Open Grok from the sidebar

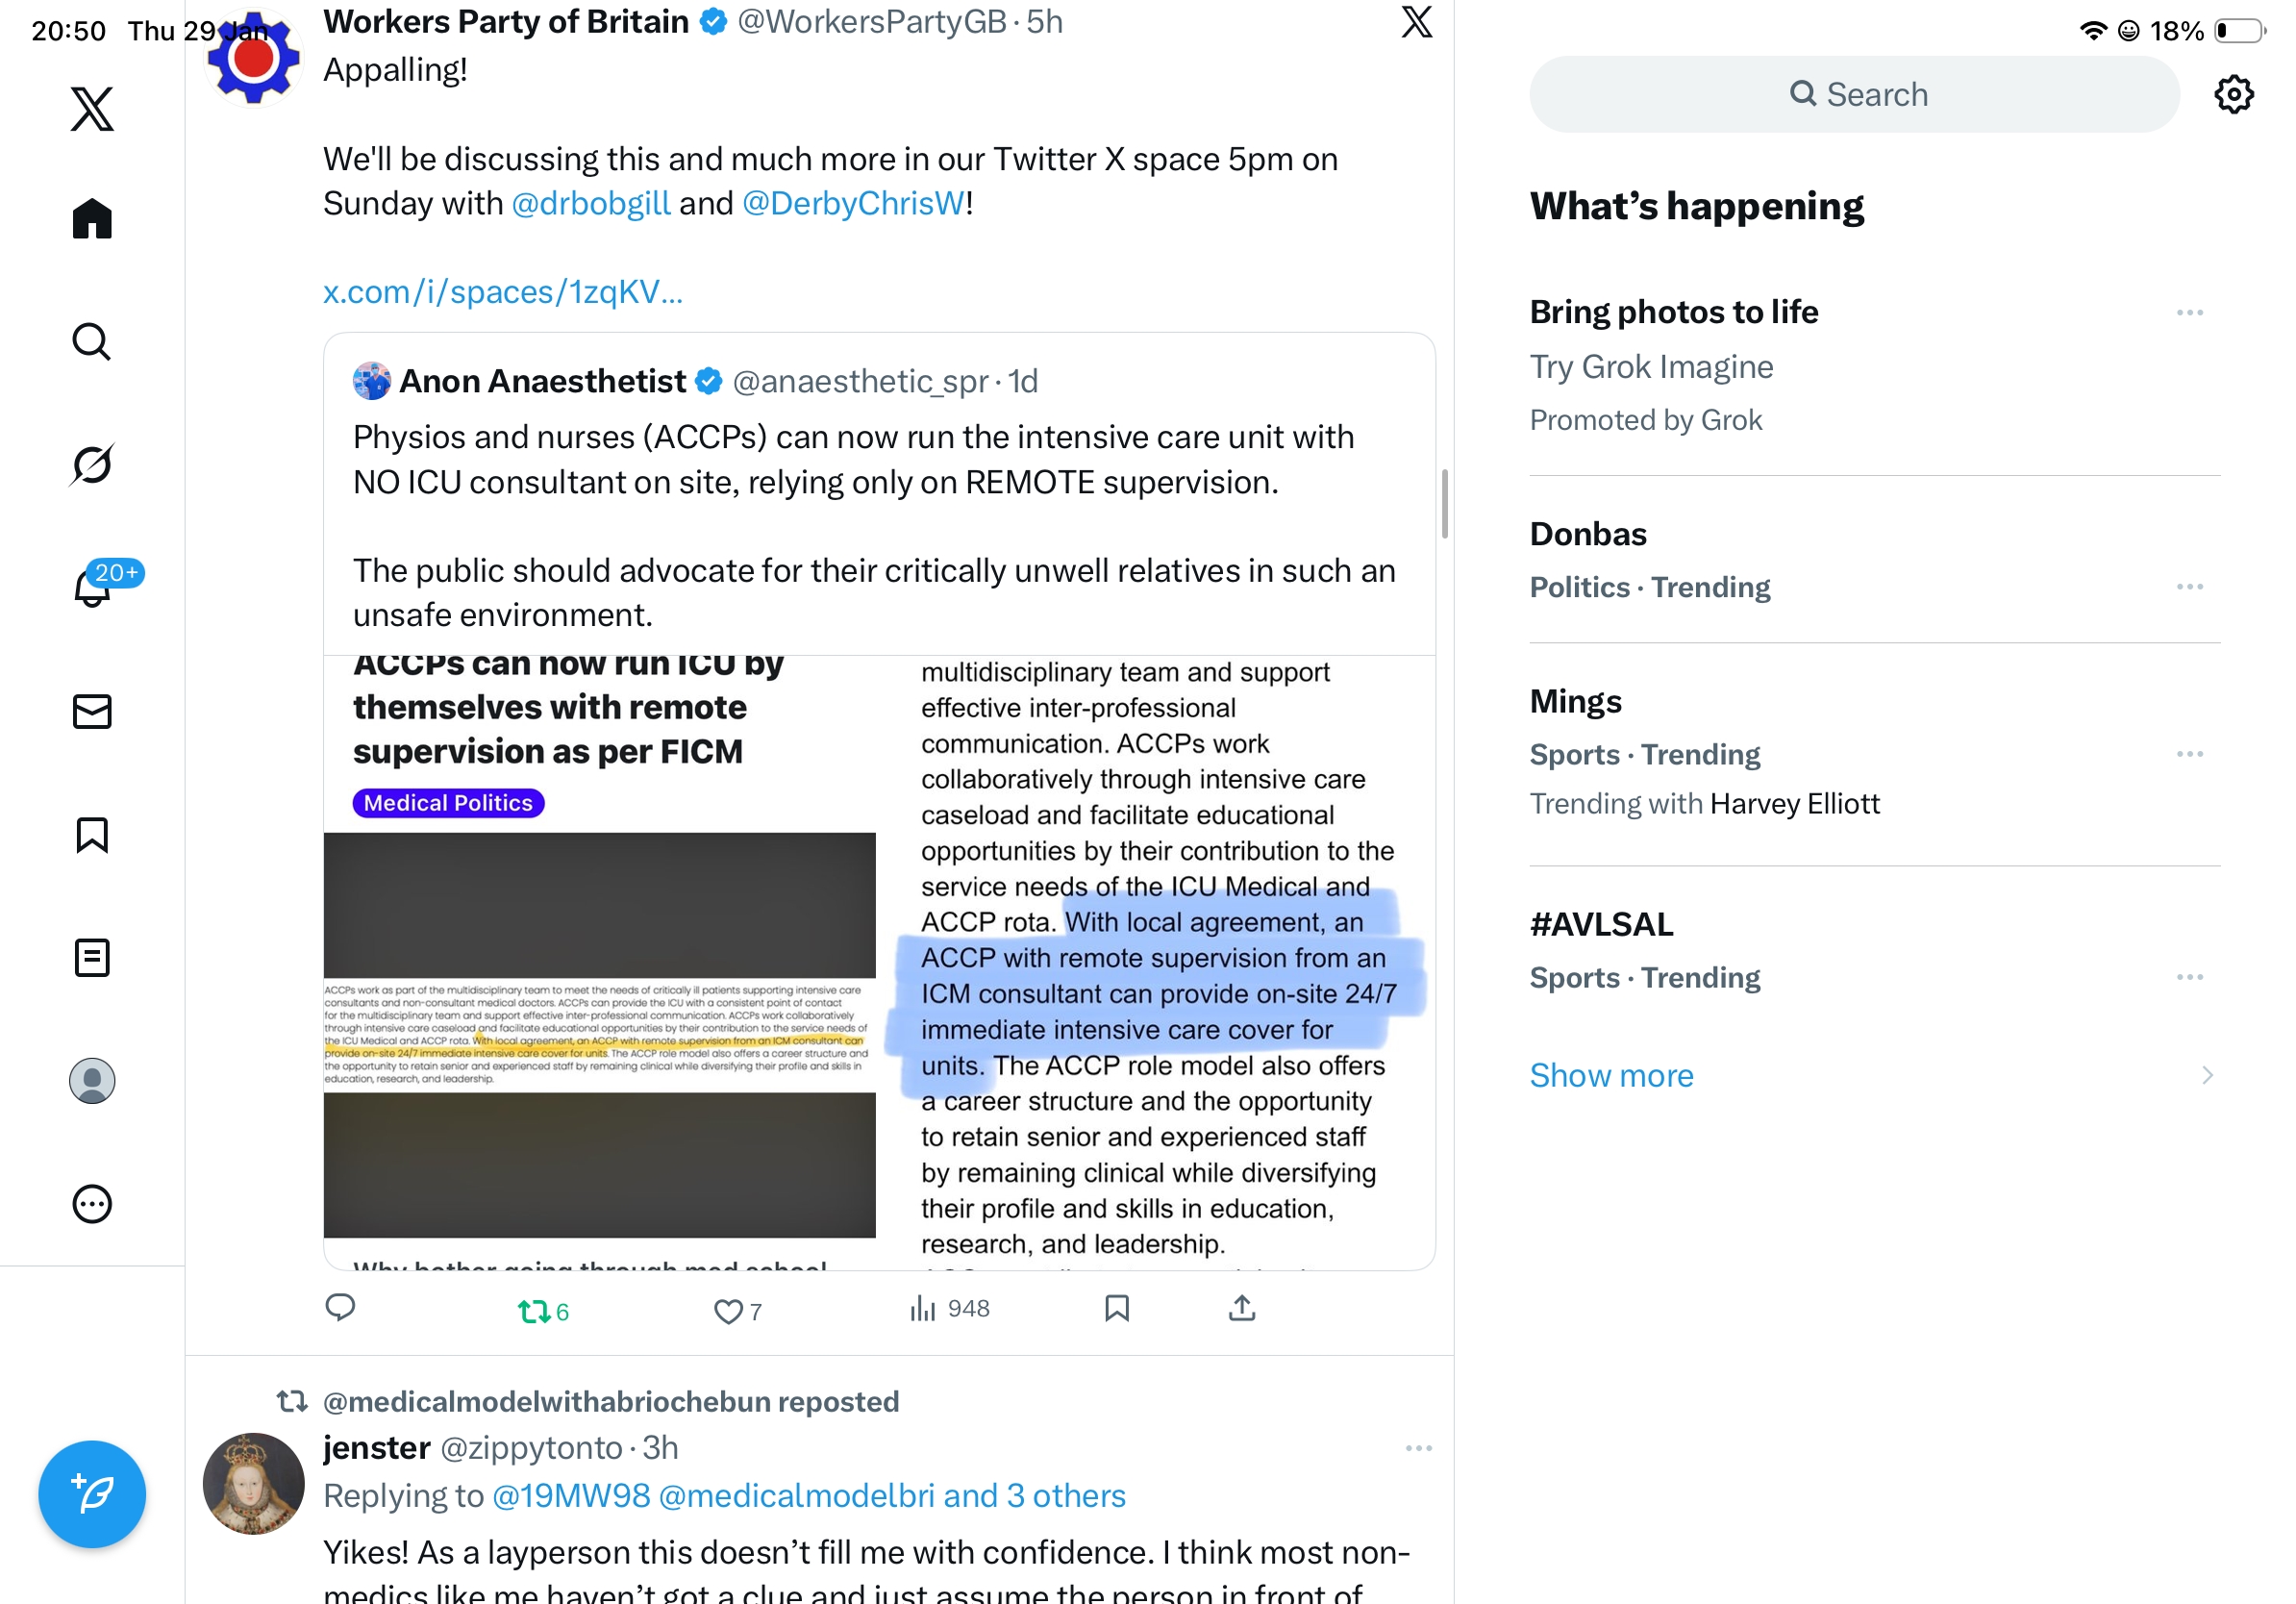pyautogui.click(x=92, y=464)
